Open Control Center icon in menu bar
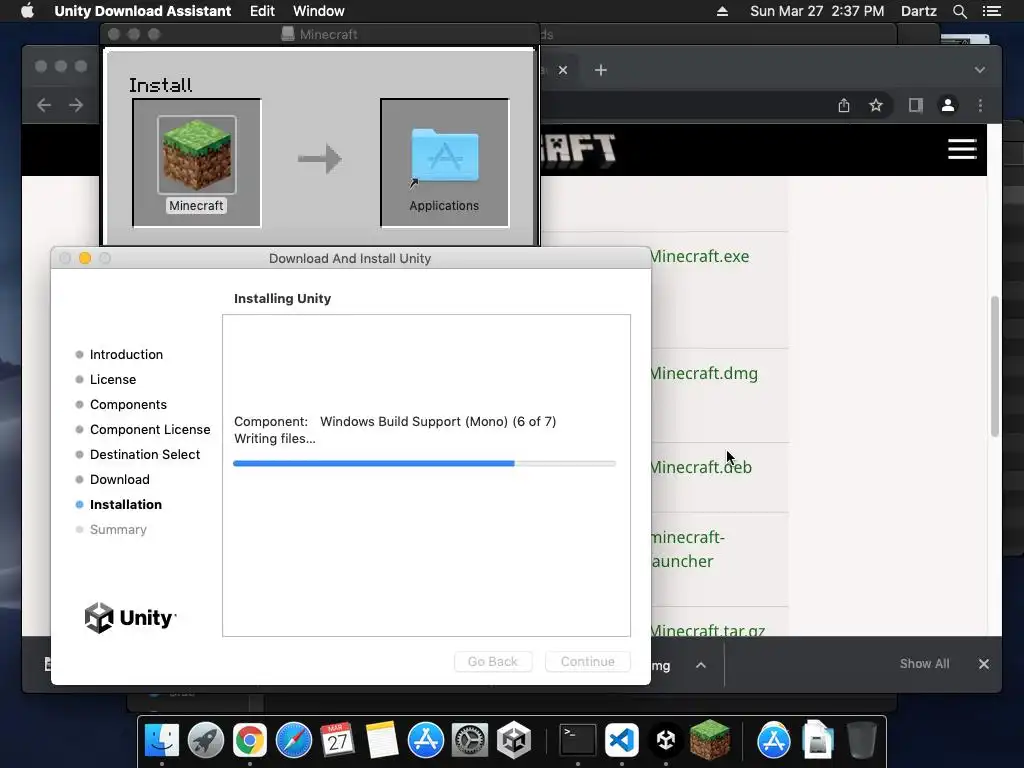The image size is (1024, 768). click(x=991, y=11)
